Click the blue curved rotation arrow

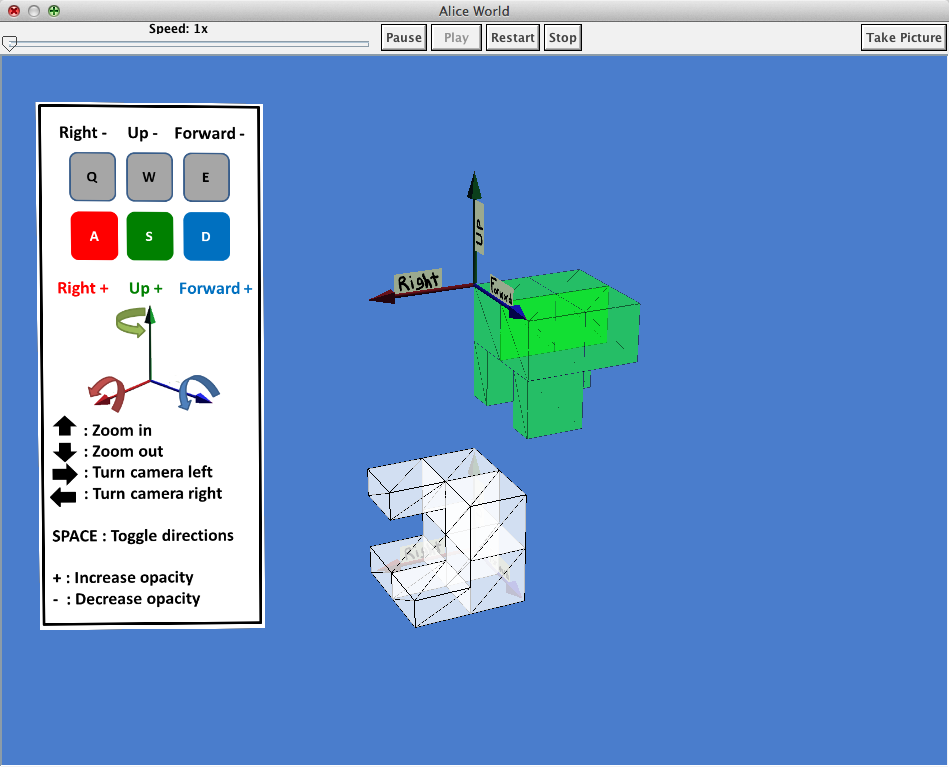[196, 391]
